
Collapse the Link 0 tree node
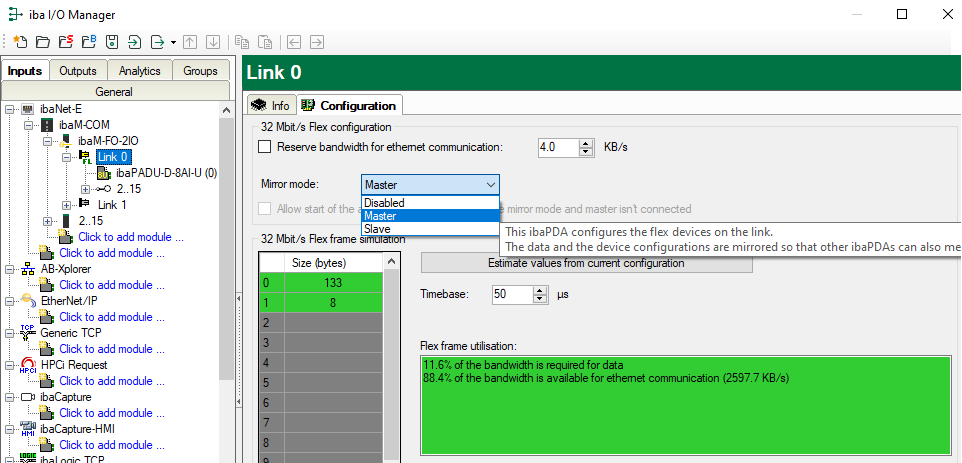[x=66, y=157]
